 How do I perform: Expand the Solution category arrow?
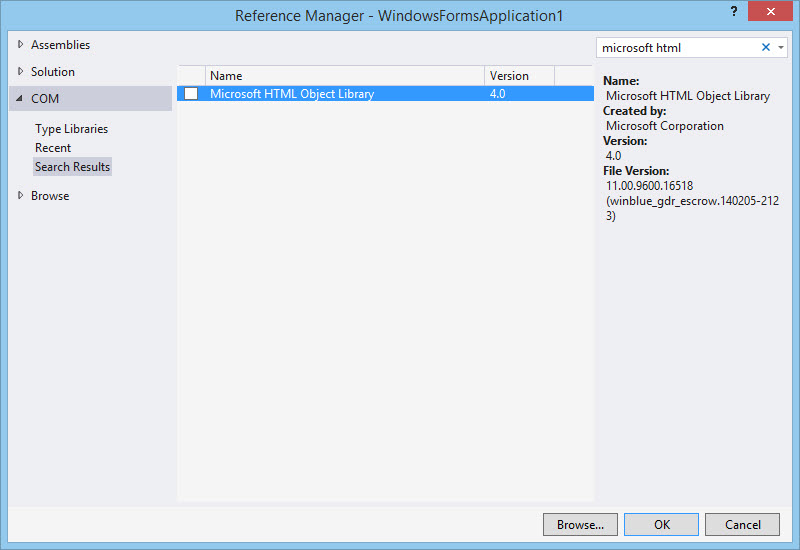coord(20,72)
